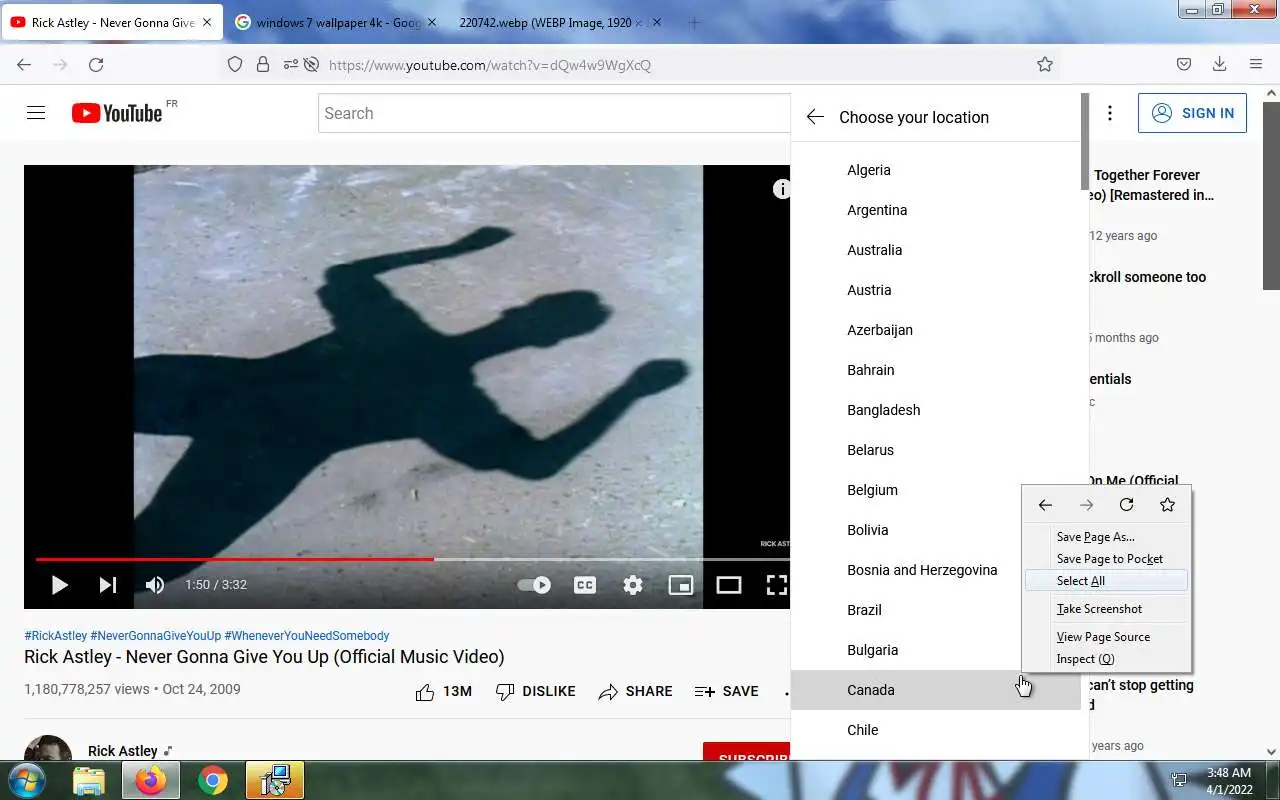Screen dimensions: 1280x800
Task: Toggle closed captions CC button
Action: tap(585, 585)
